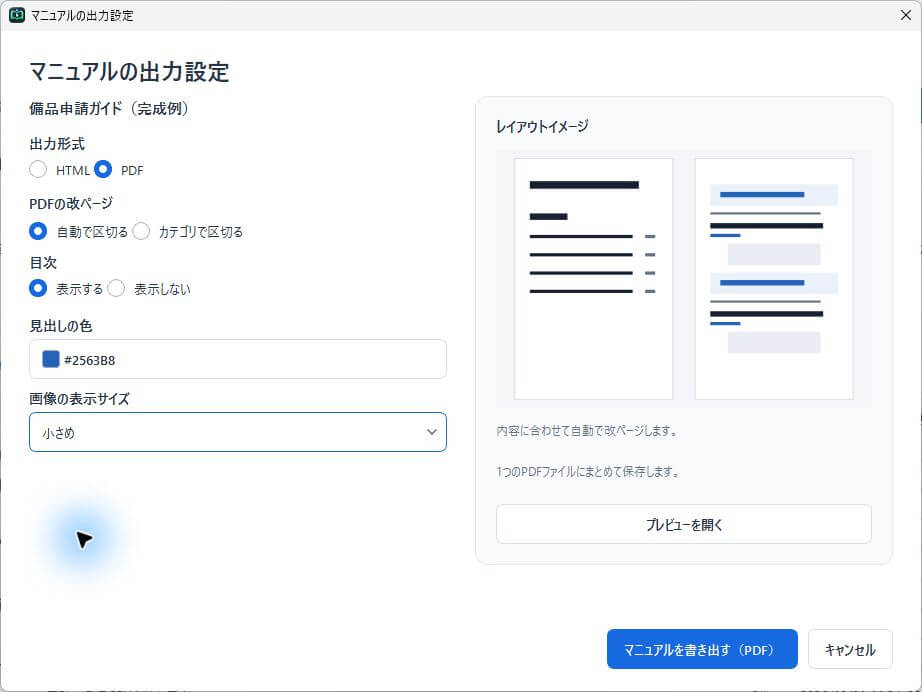922x692 pixels.
Task: Click the app icon in title bar
Action: pos(16,15)
